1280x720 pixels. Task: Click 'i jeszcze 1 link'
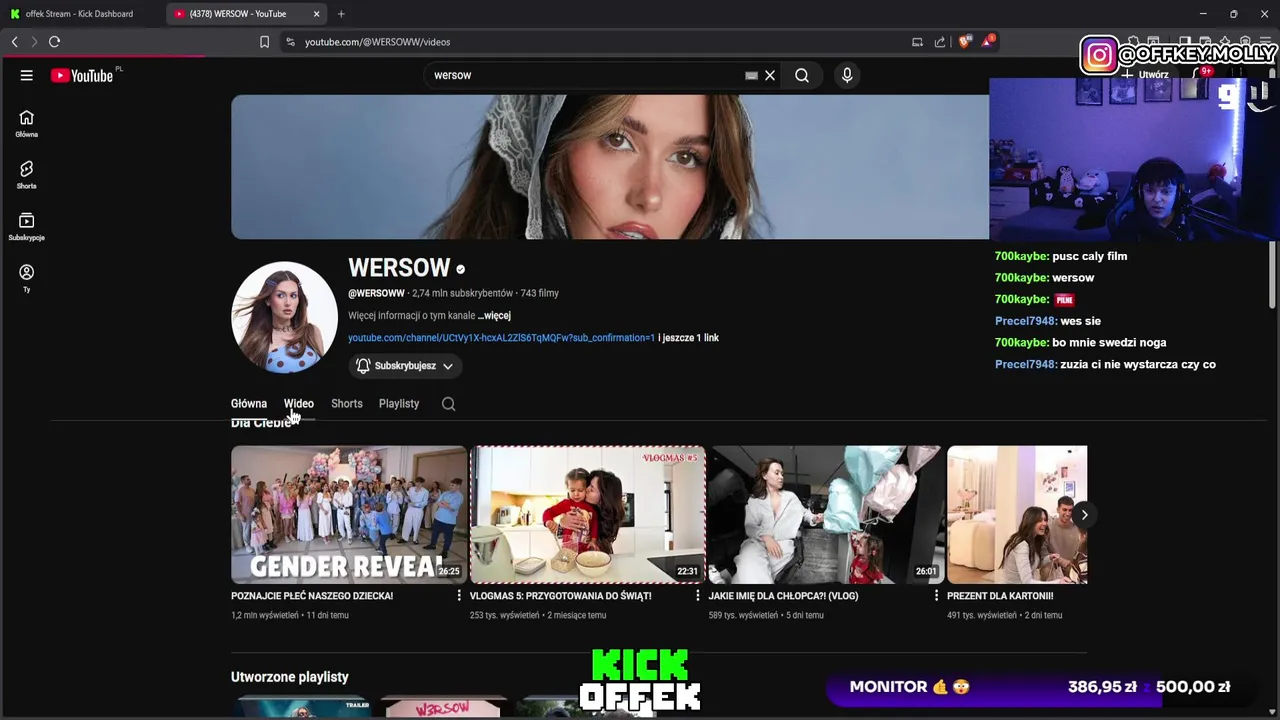pos(689,338)
